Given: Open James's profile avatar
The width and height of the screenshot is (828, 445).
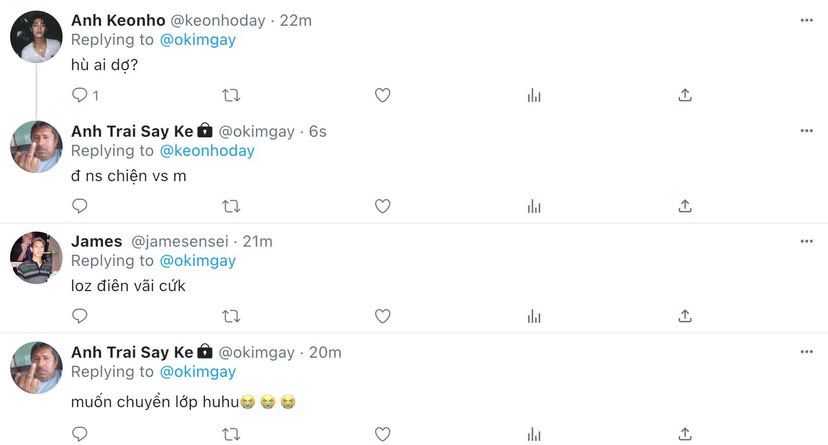Looking at the screenshot, I should [x=36, y=258].
